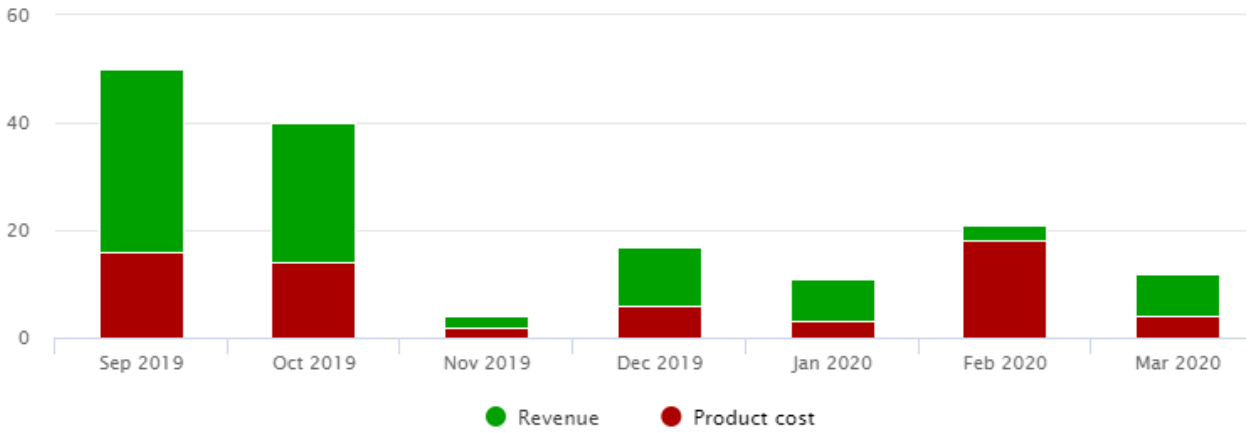Select the Feb 2020 green Revenue bar segment

tap(1005, 233)
